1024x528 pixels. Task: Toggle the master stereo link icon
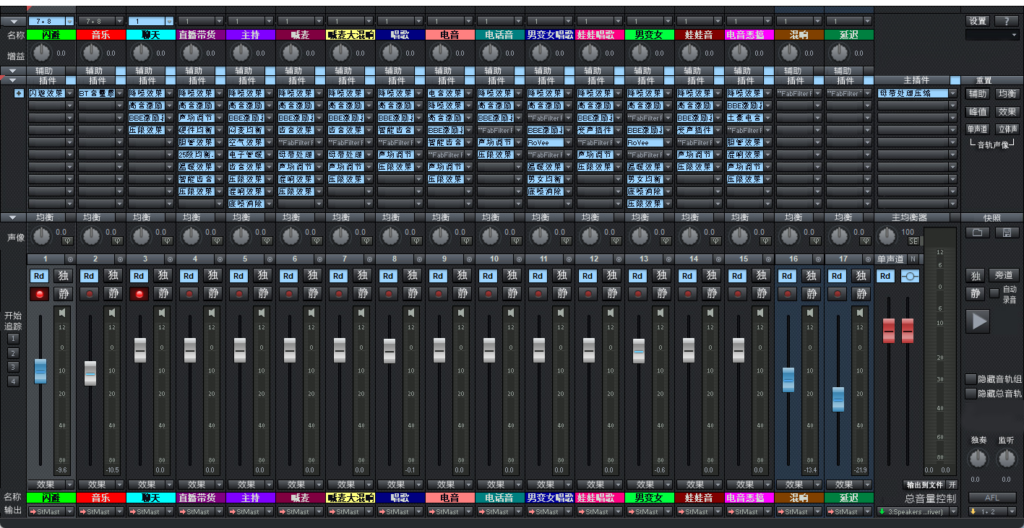(909, 276)
